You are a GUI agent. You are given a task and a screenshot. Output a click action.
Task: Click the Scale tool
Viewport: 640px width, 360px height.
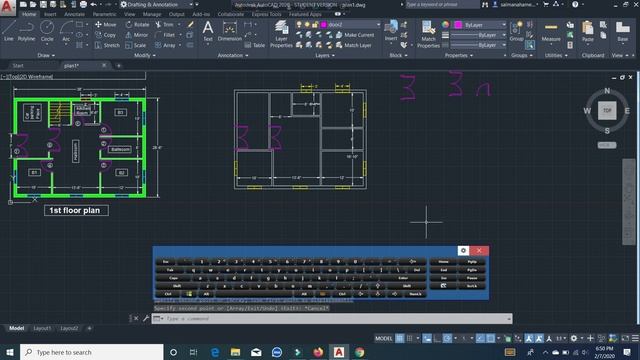136,45
